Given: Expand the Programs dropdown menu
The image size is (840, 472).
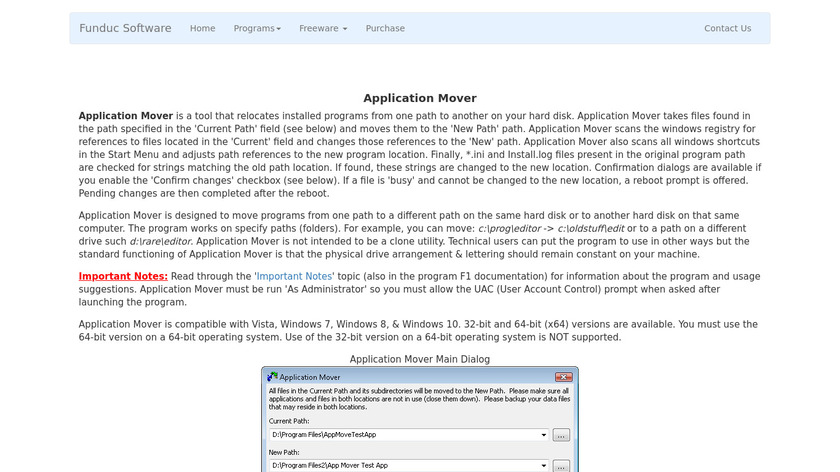Looking at the screenshot, I should tap(257, 28).
